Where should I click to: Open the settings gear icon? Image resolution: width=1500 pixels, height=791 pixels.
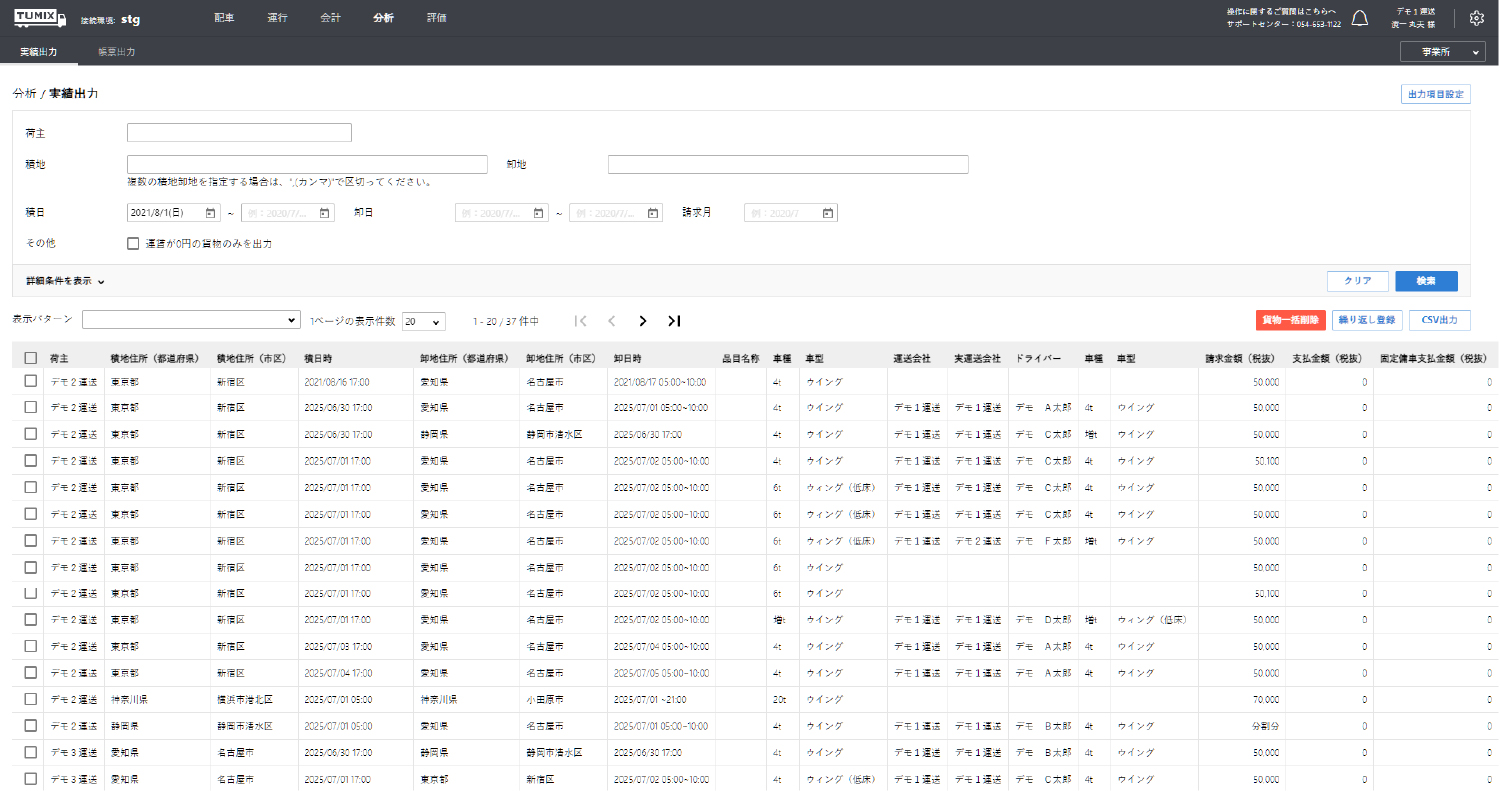[x=1477, y=18]
